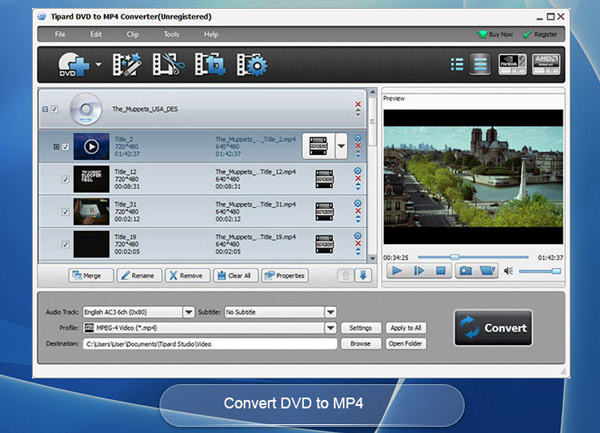
Task: Step to next frame in preview
Action: point(419,271)
